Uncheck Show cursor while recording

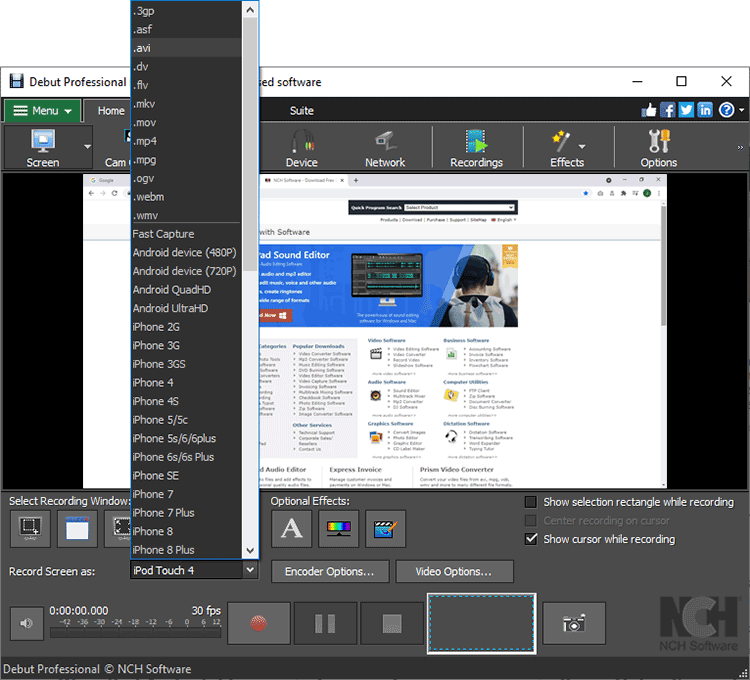530,539
